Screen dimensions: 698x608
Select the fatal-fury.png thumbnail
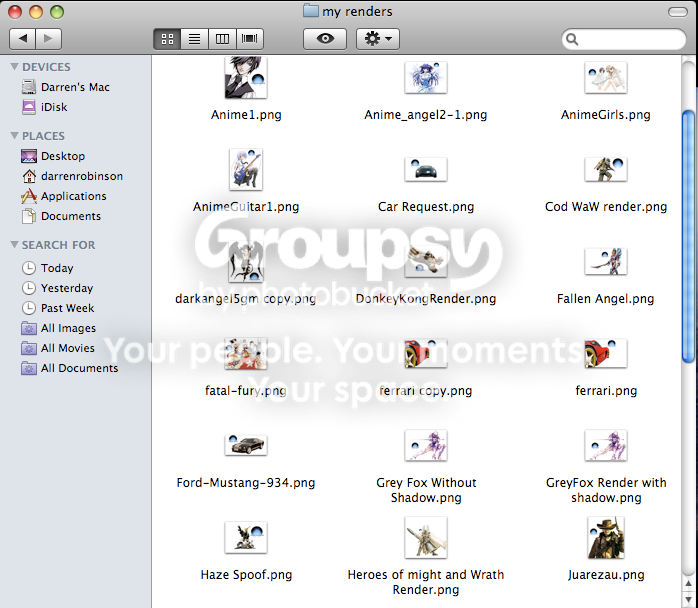(x=246, y=353)
